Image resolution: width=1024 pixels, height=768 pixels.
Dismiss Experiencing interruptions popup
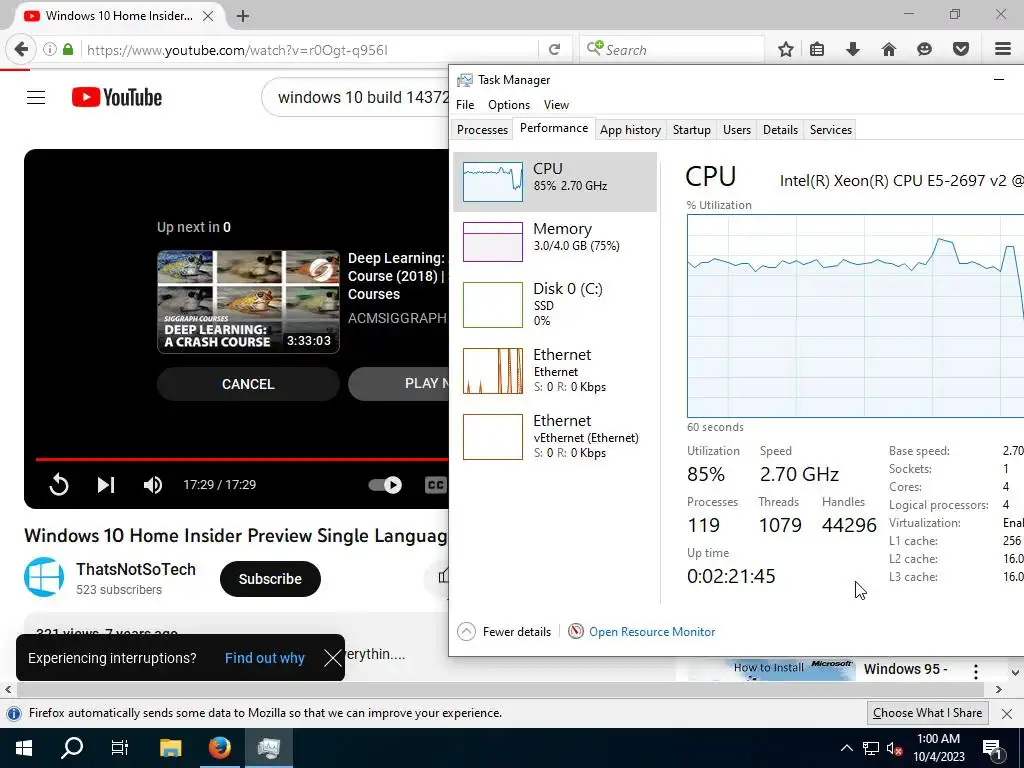pos(332,658)
